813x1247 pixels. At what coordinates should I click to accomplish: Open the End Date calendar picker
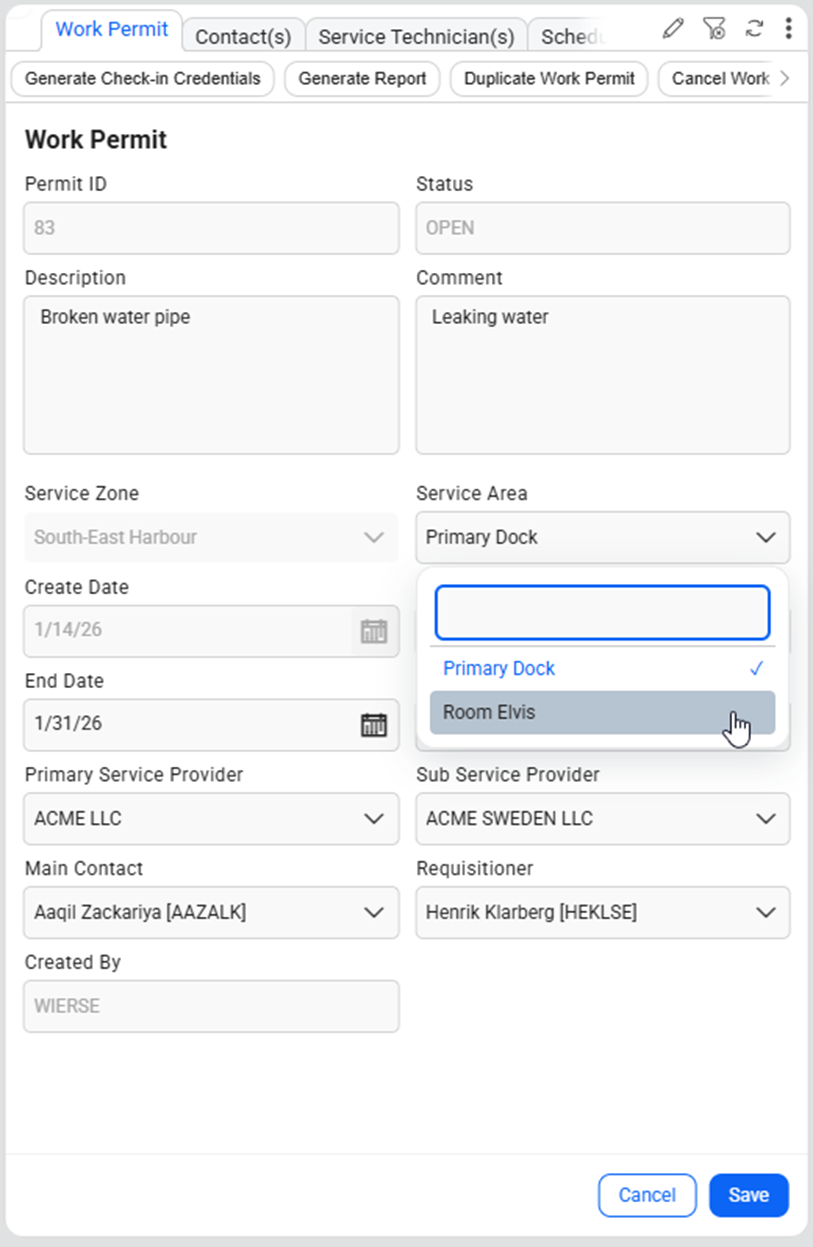point(373,725)
